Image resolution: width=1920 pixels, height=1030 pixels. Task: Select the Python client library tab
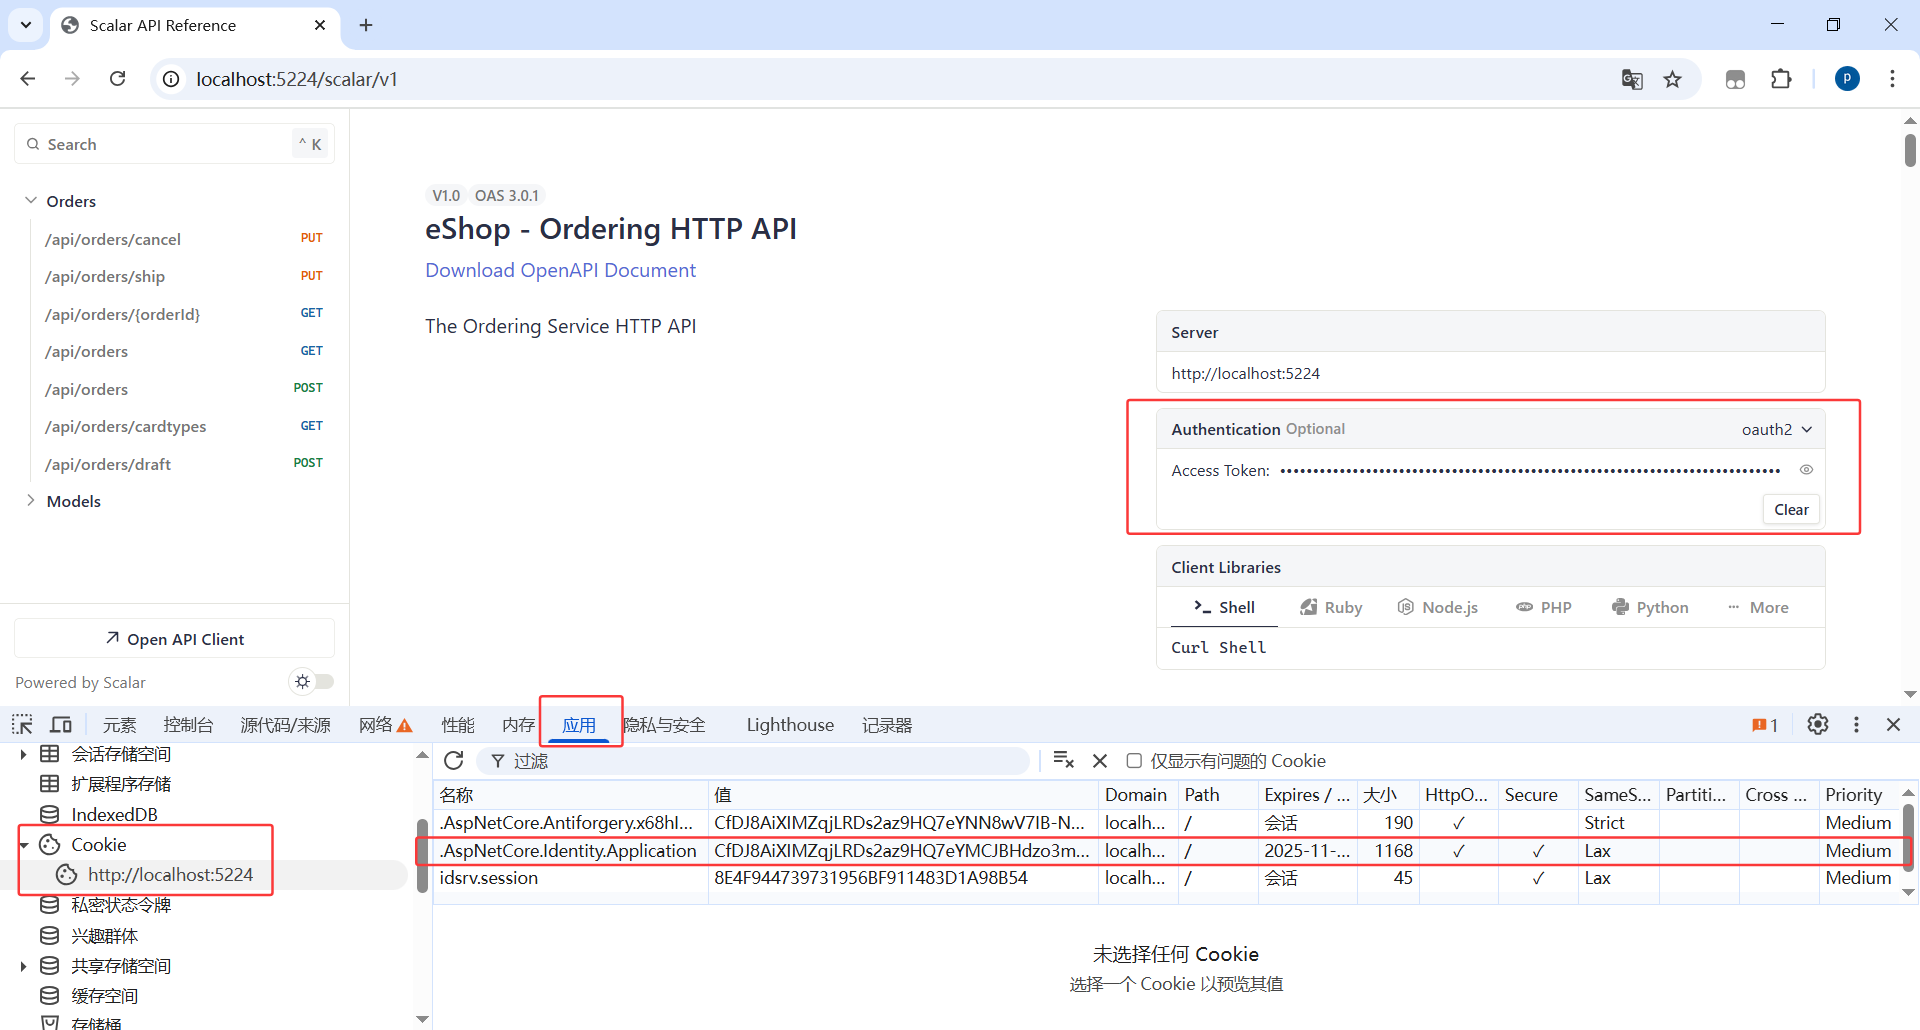click(x=1650, y=607)
